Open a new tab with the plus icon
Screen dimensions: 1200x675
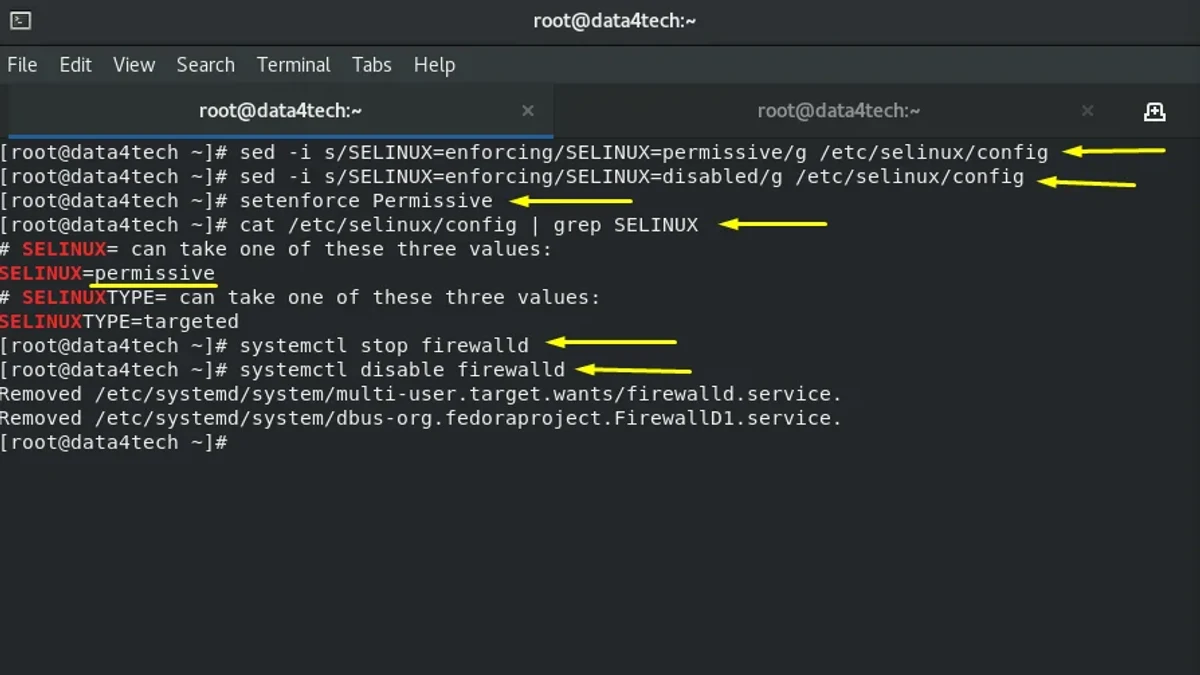pos(1154,111)
